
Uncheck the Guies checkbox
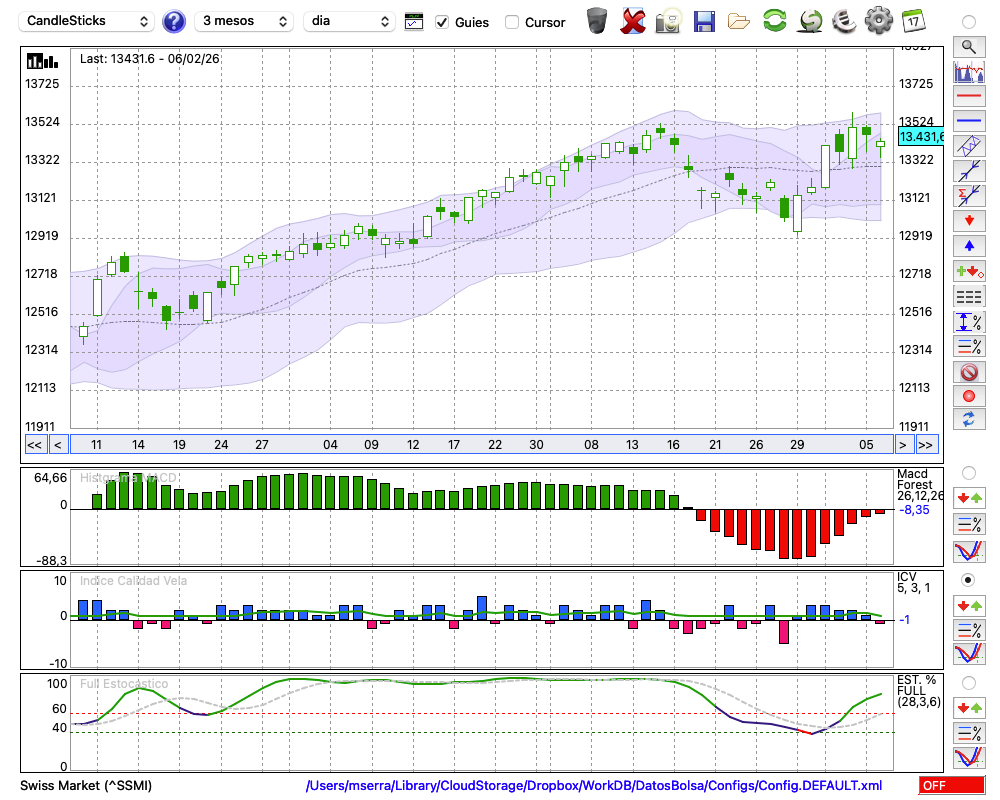coord(442,22)
